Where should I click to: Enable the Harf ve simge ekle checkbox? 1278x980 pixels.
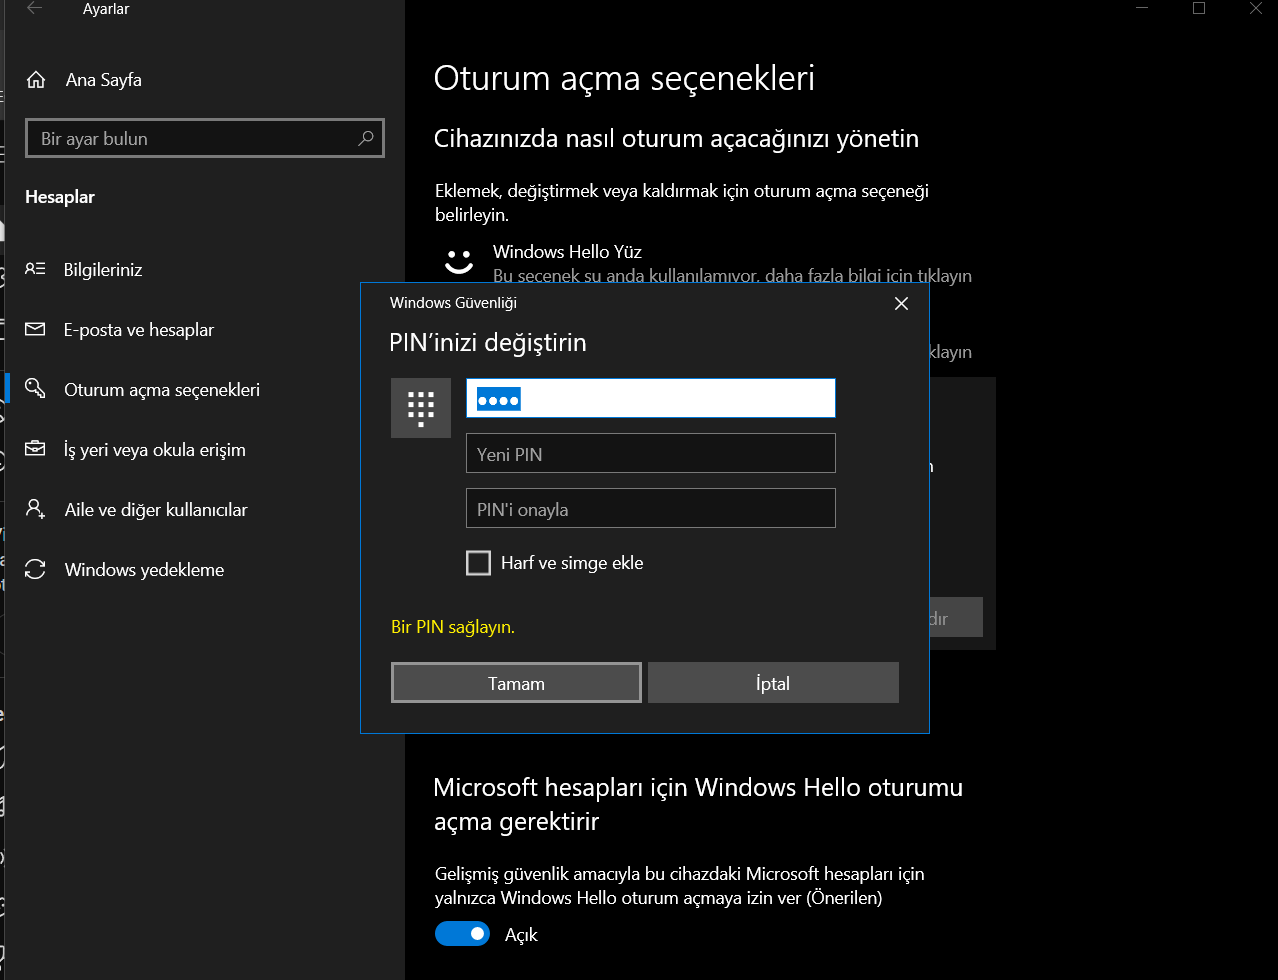(x=479, y=563)
